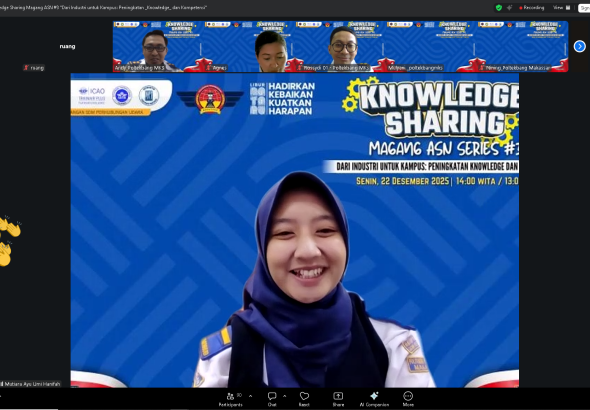Open the View layout menu
The image size is (590, 410).
pos(561,8)
